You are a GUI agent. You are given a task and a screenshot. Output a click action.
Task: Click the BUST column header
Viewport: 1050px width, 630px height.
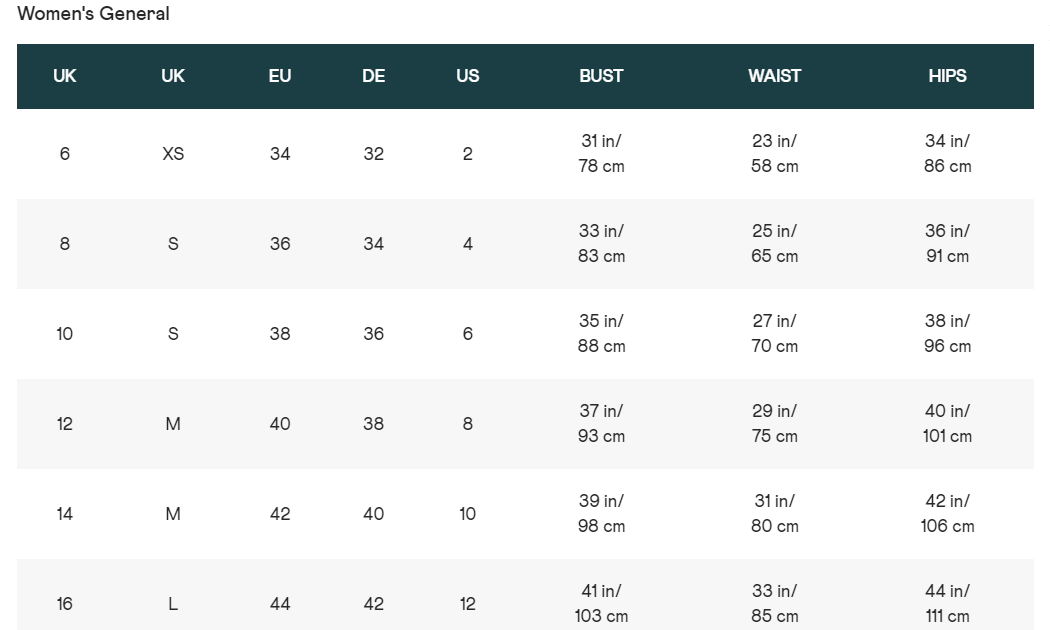(601, 76)
